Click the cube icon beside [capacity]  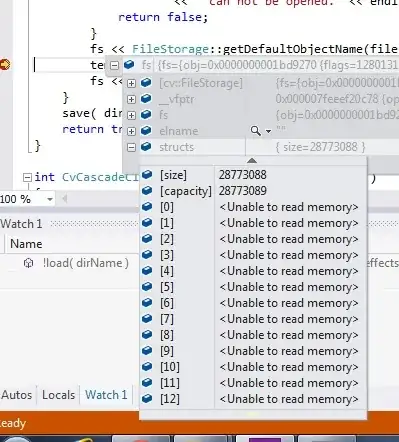(147, 190)
